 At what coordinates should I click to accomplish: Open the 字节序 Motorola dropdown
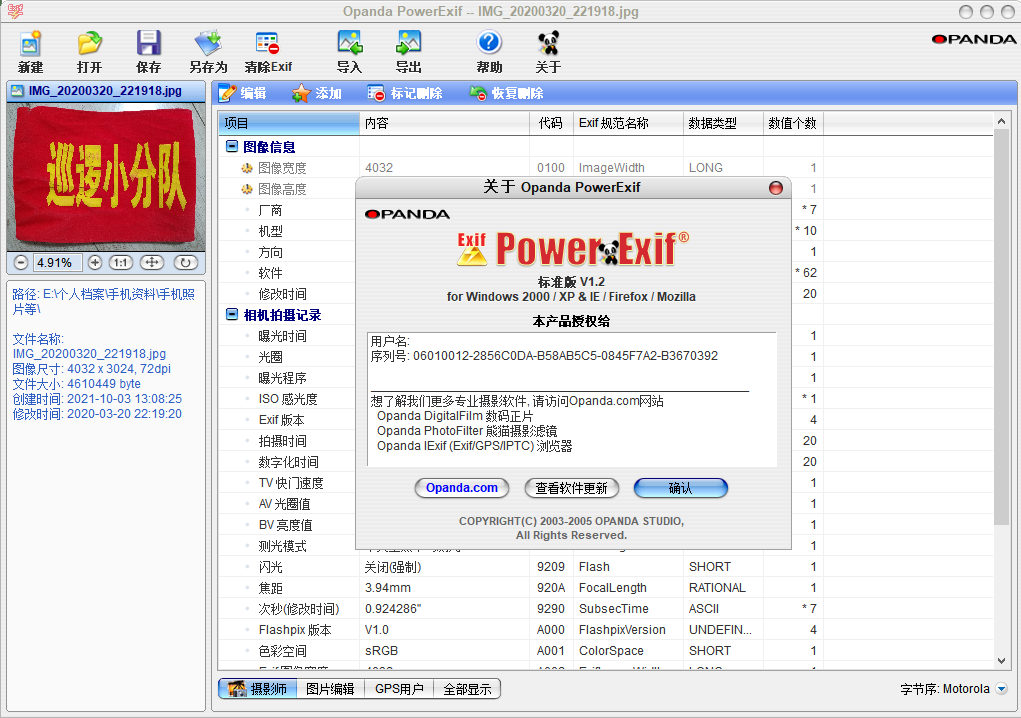pyautogui.click(x=1001, y=689)
